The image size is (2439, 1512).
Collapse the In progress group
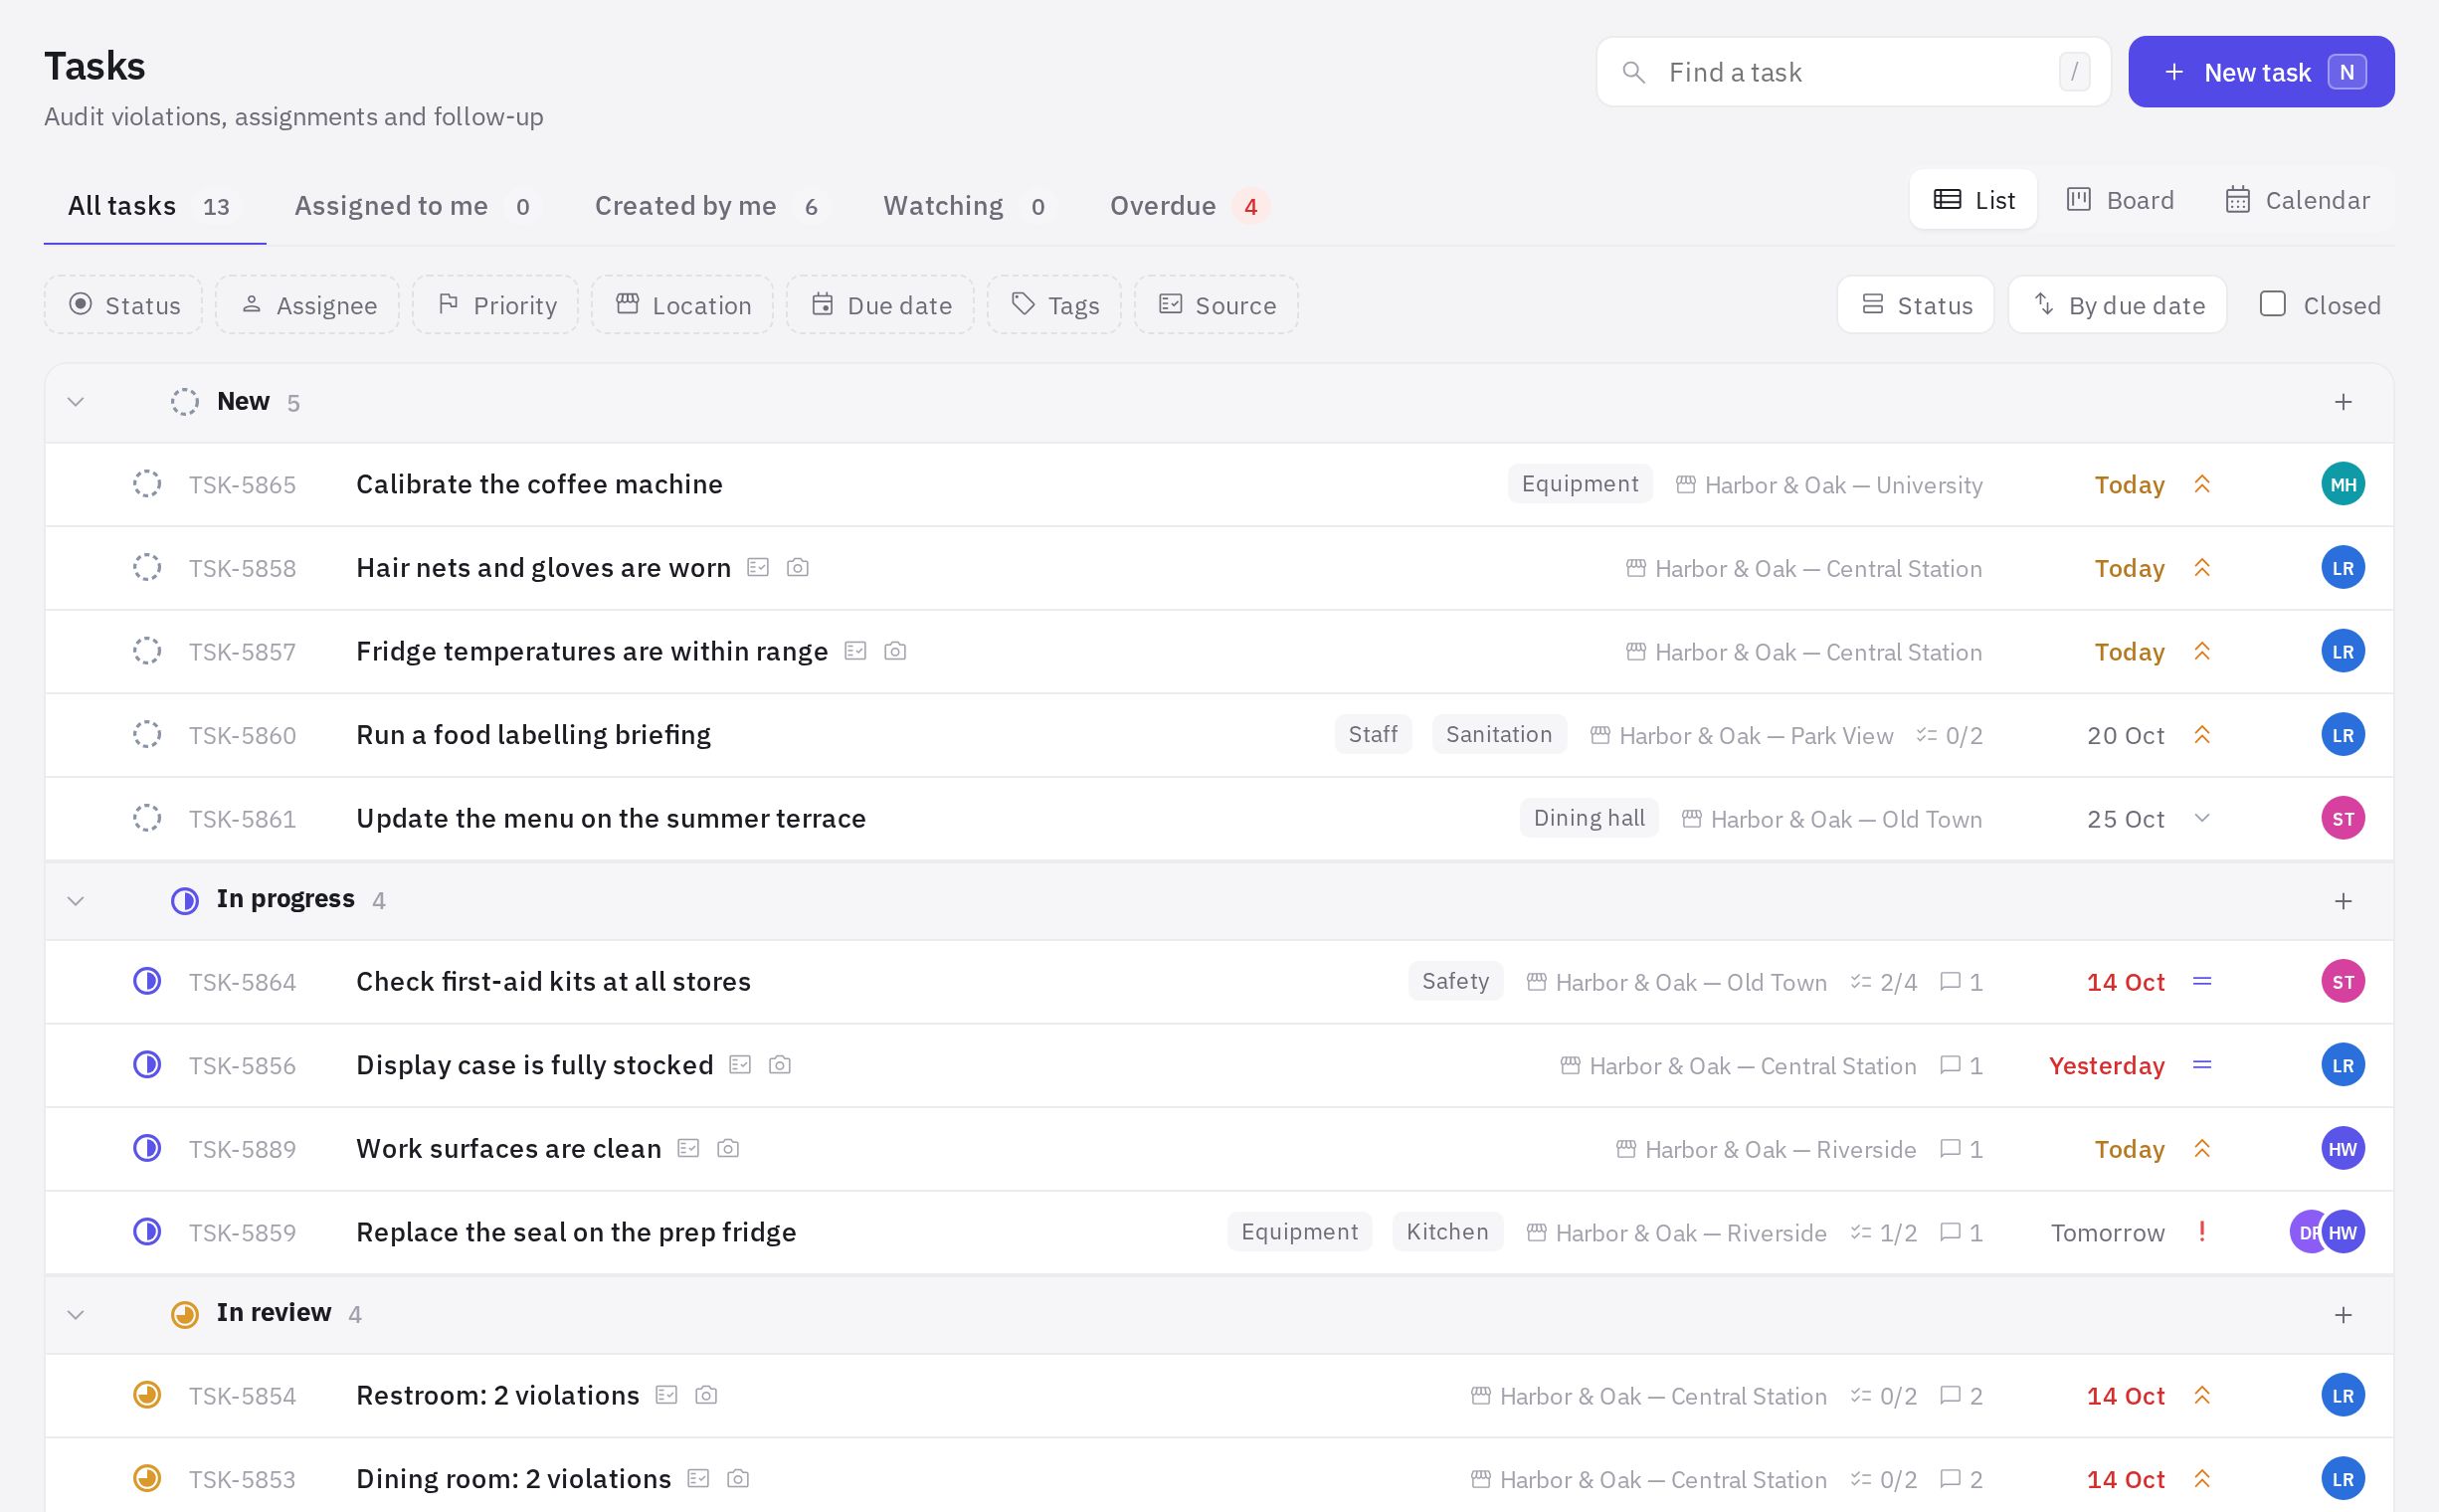point(76,901)
